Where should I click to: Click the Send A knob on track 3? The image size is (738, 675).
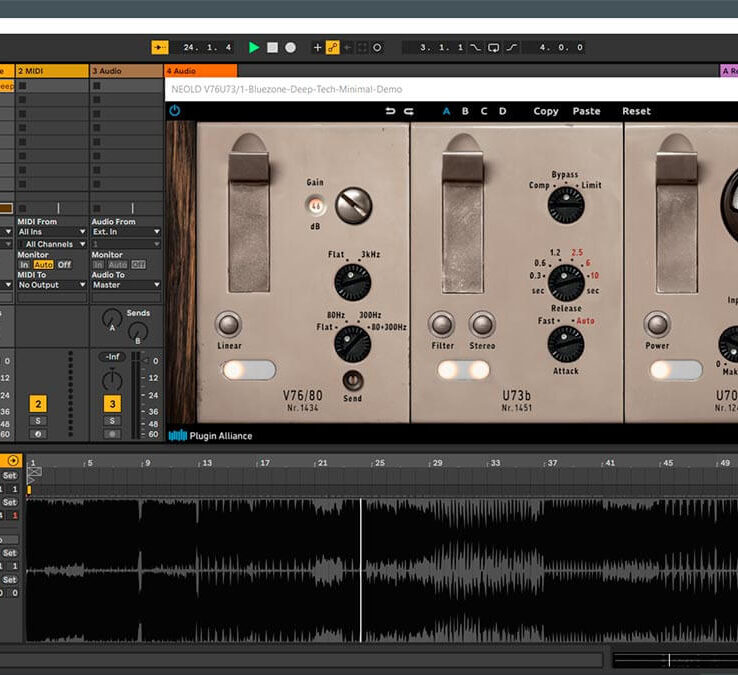click(112, 320)
